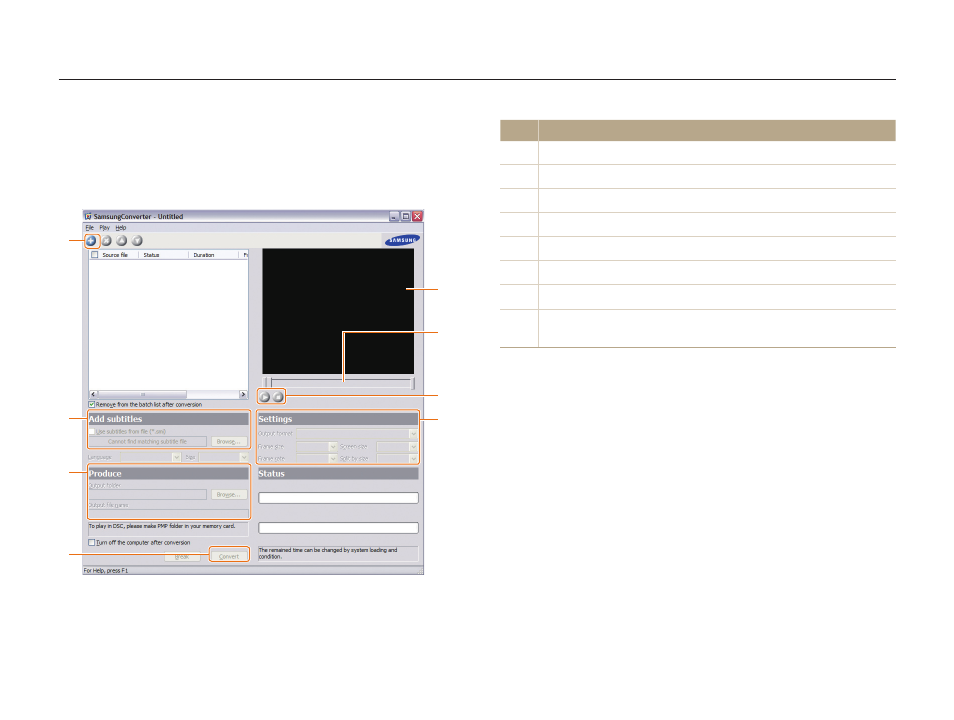Screen dimensions: 954x720
Task: Click the Output file name text field
Action: 169,514
